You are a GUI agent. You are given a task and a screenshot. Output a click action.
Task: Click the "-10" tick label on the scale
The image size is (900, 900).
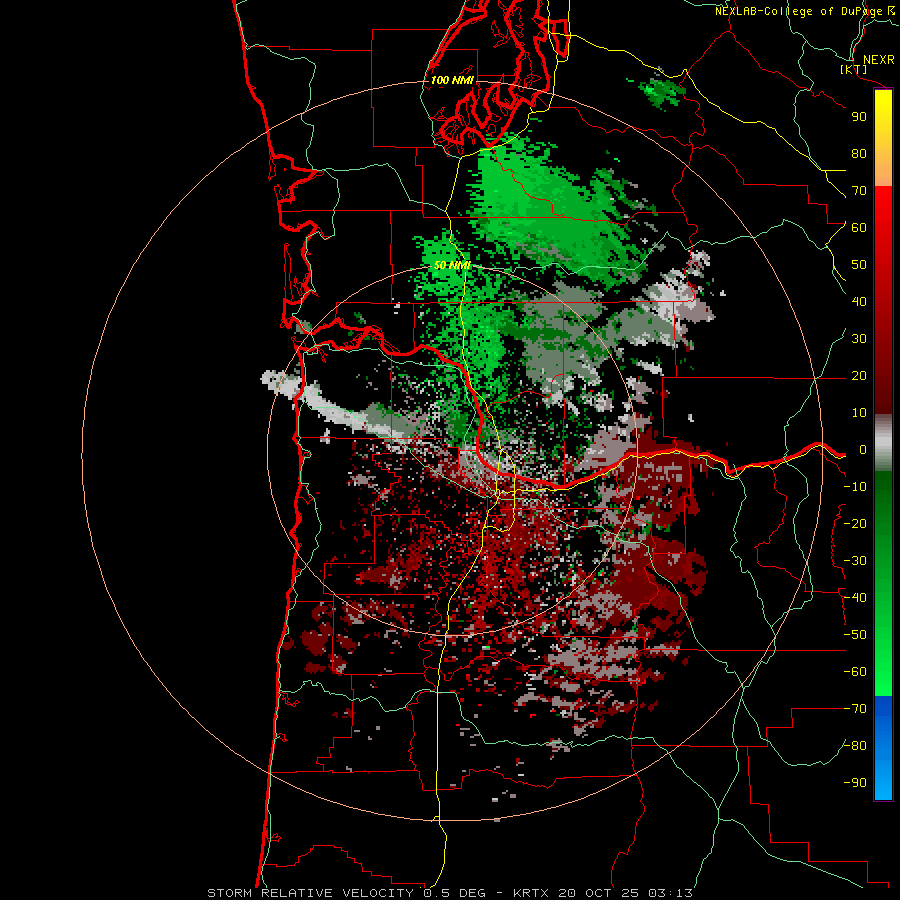click(x=855, y=487)
